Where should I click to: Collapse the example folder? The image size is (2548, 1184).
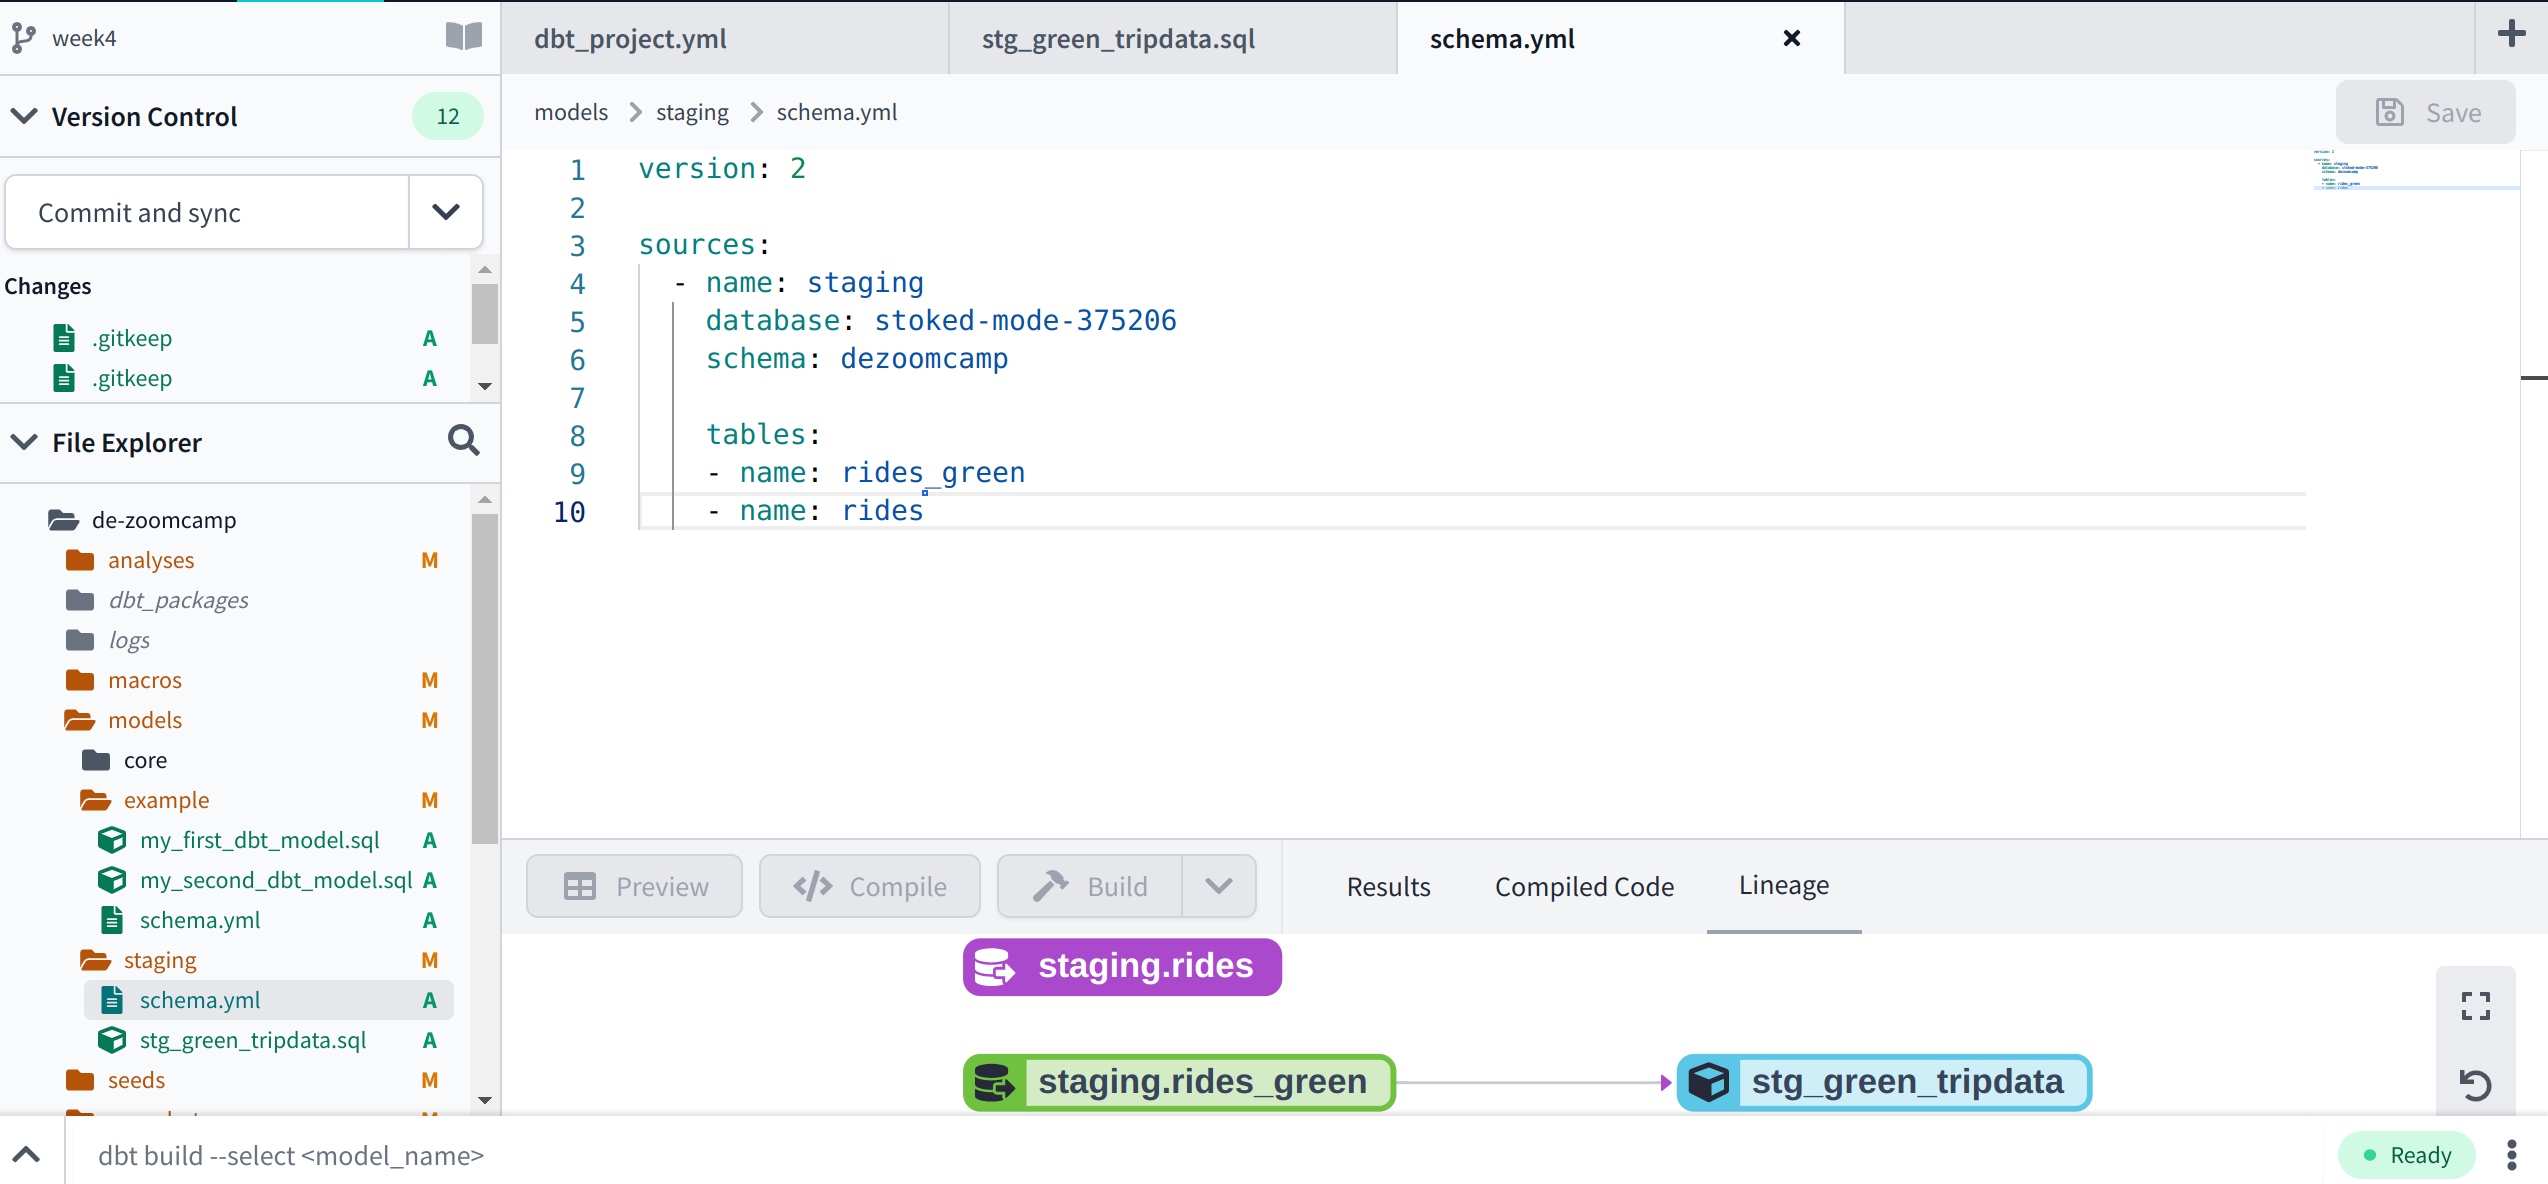(x=166, y=800)
